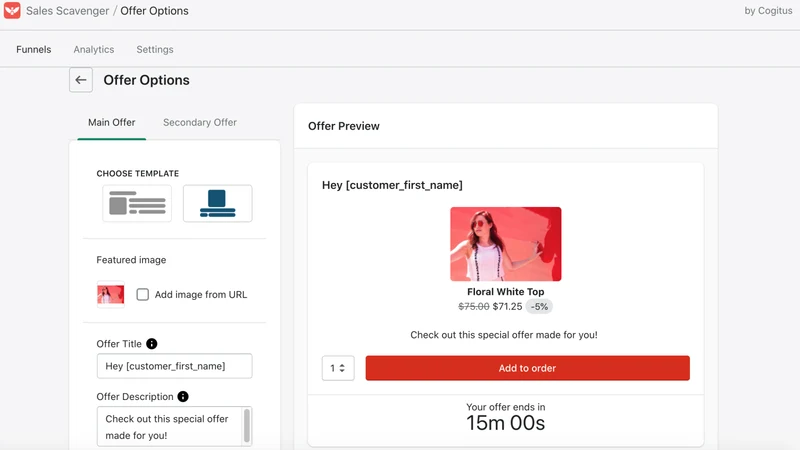The height and width of the screenshot is (450, 800).
Task: Click the struck-through $75.00 price
Action: (473, 307)
